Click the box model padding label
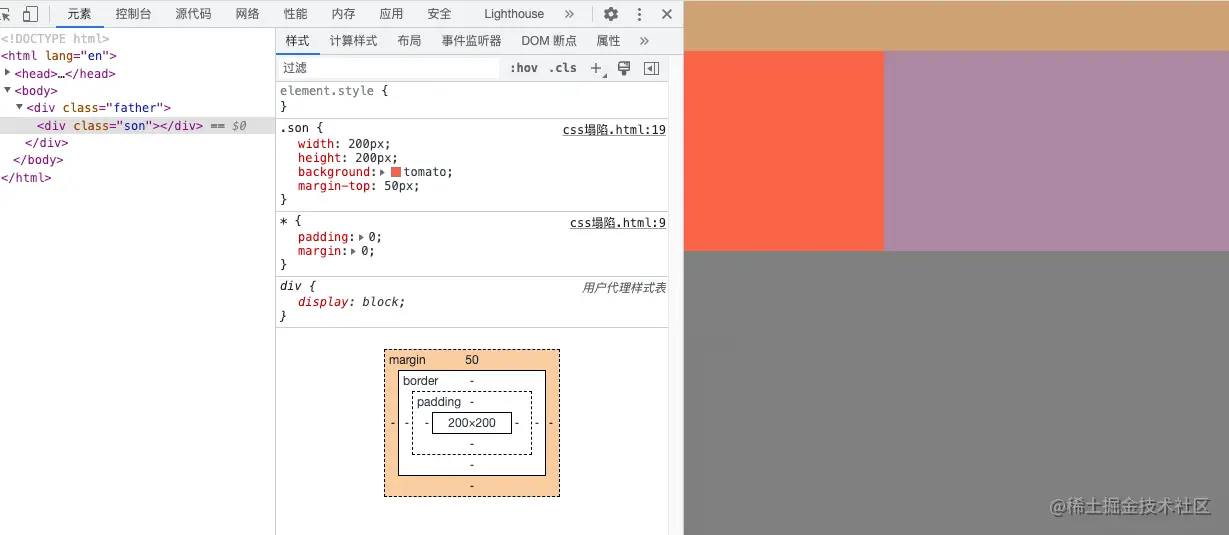Image resolution: width=1229 pixels, height=535 pixels. coord(439,402)
